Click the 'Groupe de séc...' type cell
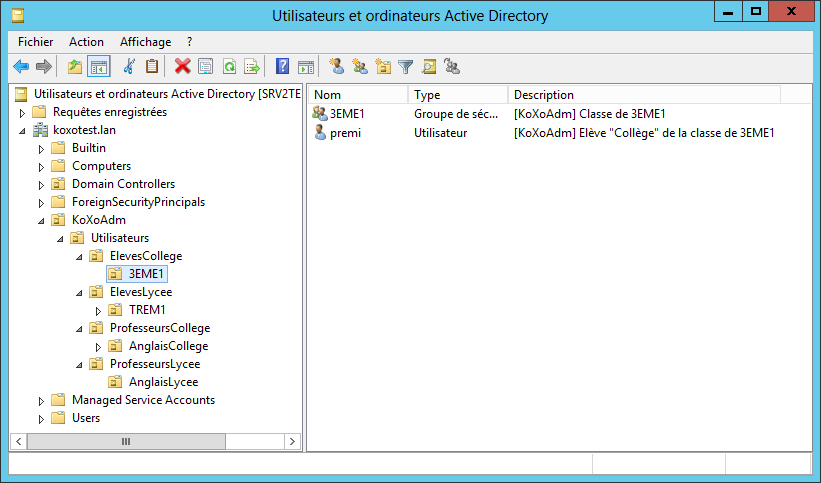The image size is (821, 483). pos(456,114)
